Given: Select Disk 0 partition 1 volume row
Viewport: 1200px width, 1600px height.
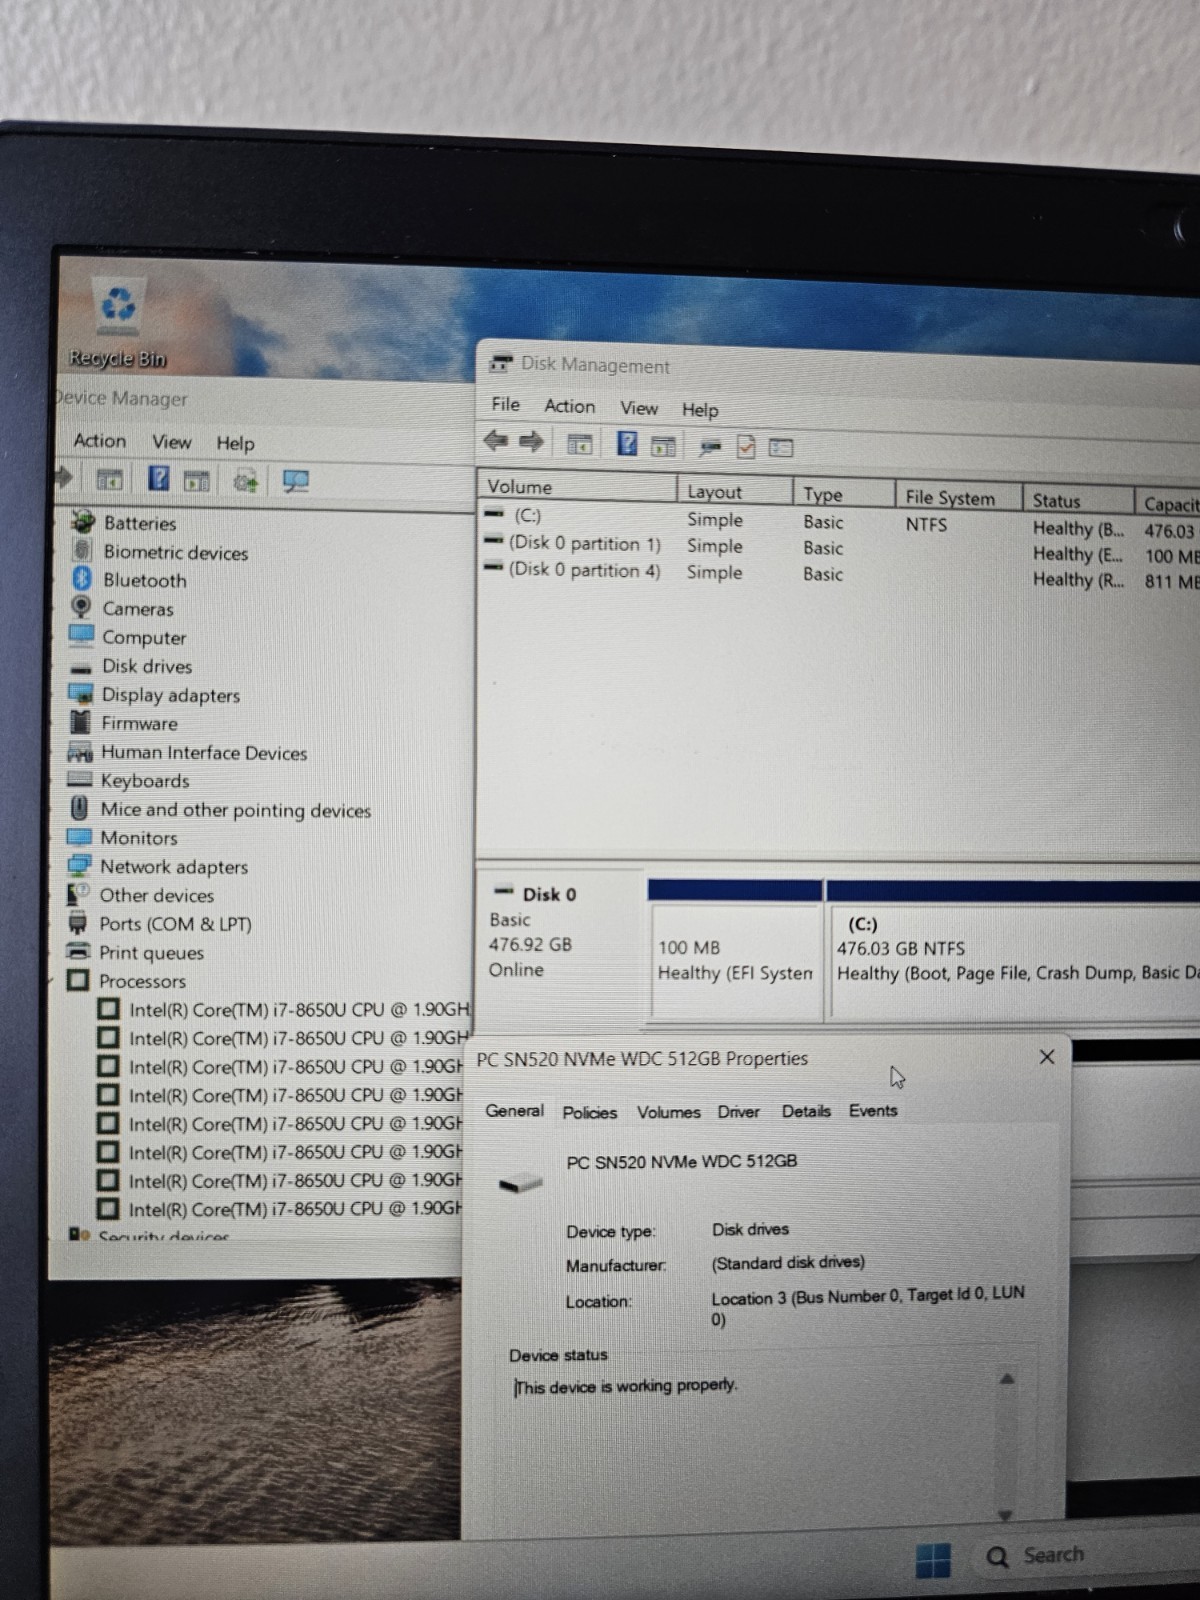Looking at the screenshot, I should point(840,549).
